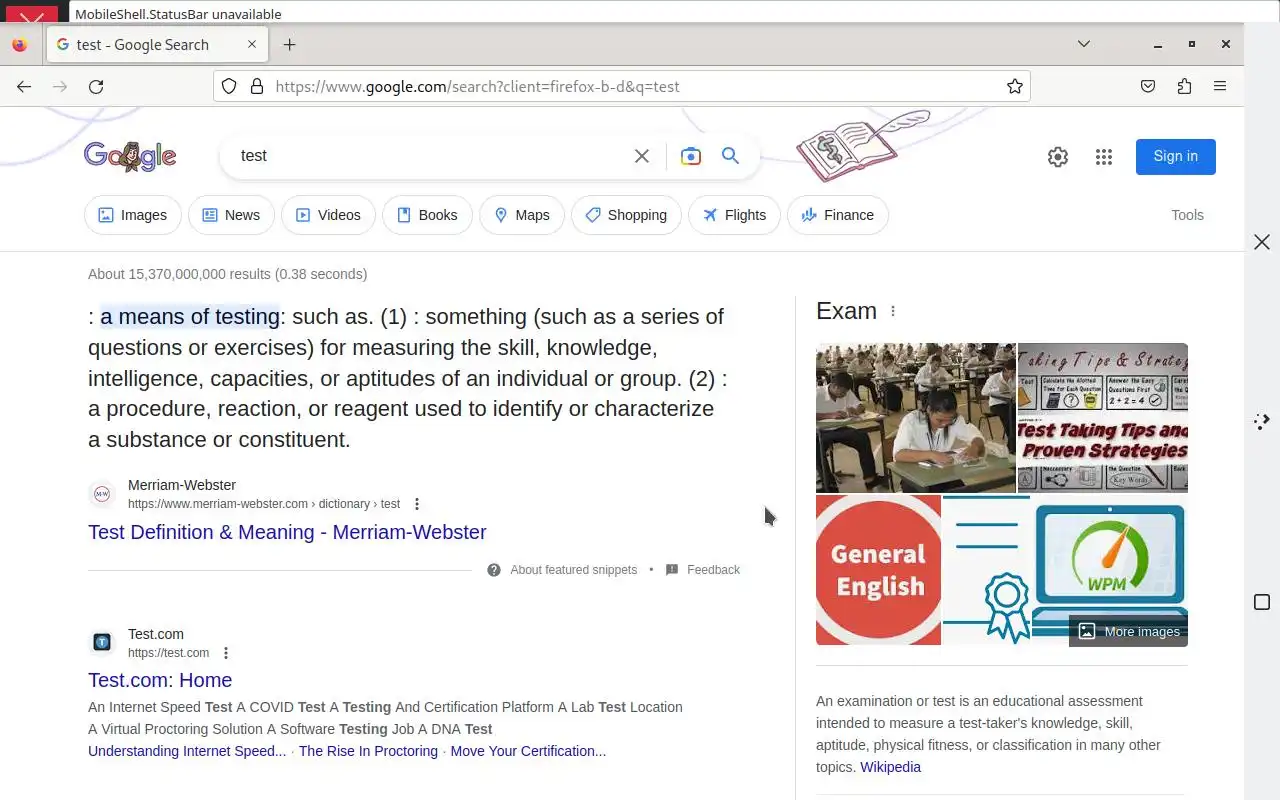Open the Firefox extensions puzzle icon

[1184, 86]
